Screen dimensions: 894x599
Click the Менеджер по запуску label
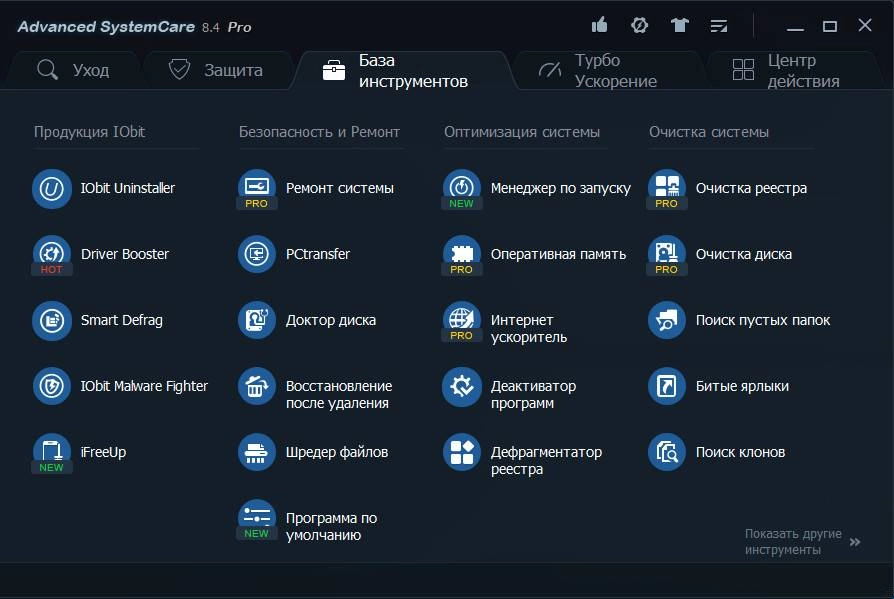tap(560, 188)
